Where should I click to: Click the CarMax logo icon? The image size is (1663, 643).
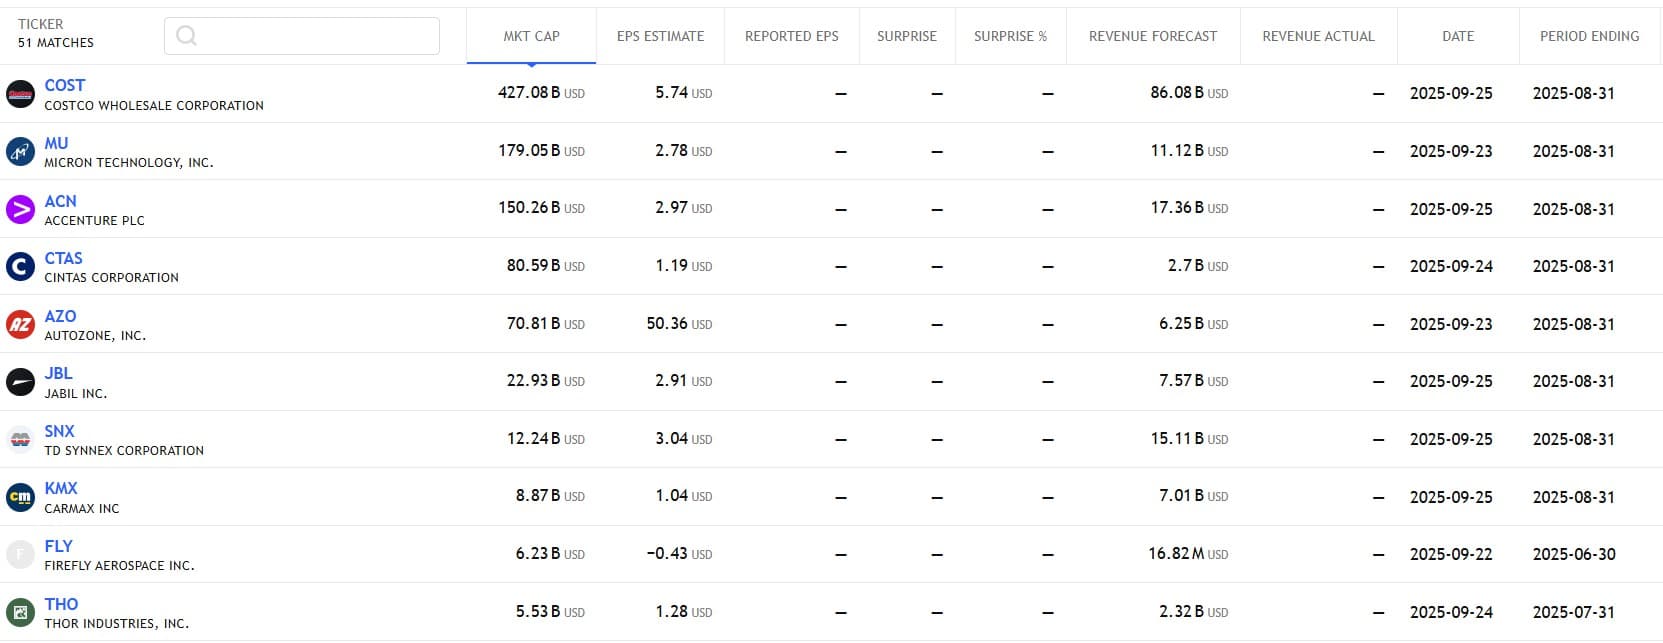coord(20,497)
